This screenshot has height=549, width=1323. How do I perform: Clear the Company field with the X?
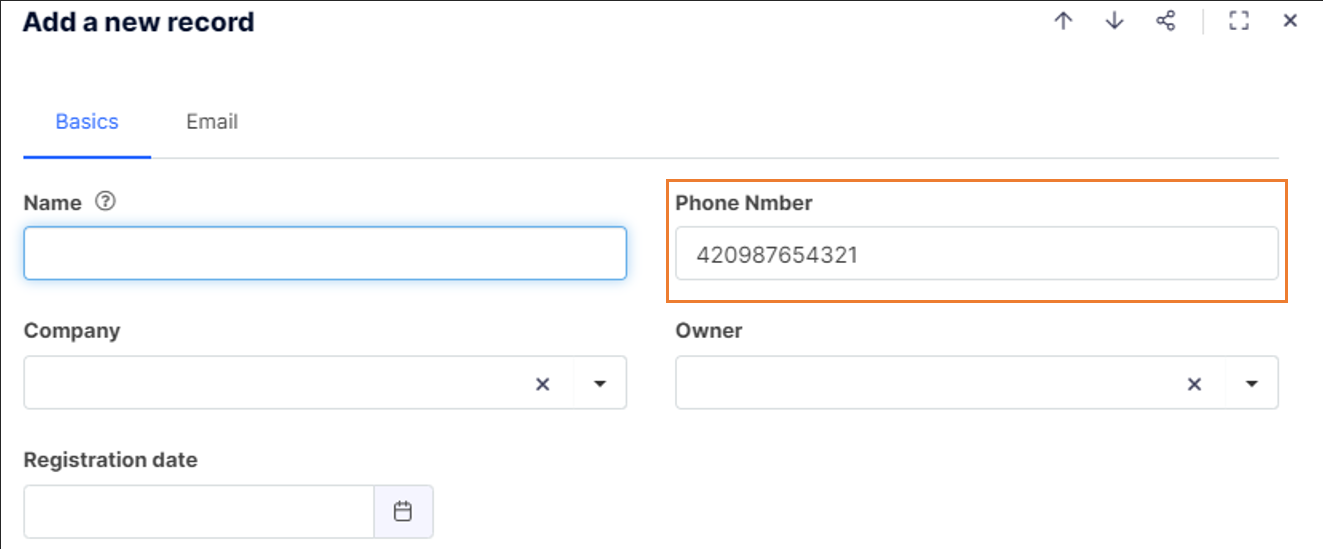click(543, 383)
